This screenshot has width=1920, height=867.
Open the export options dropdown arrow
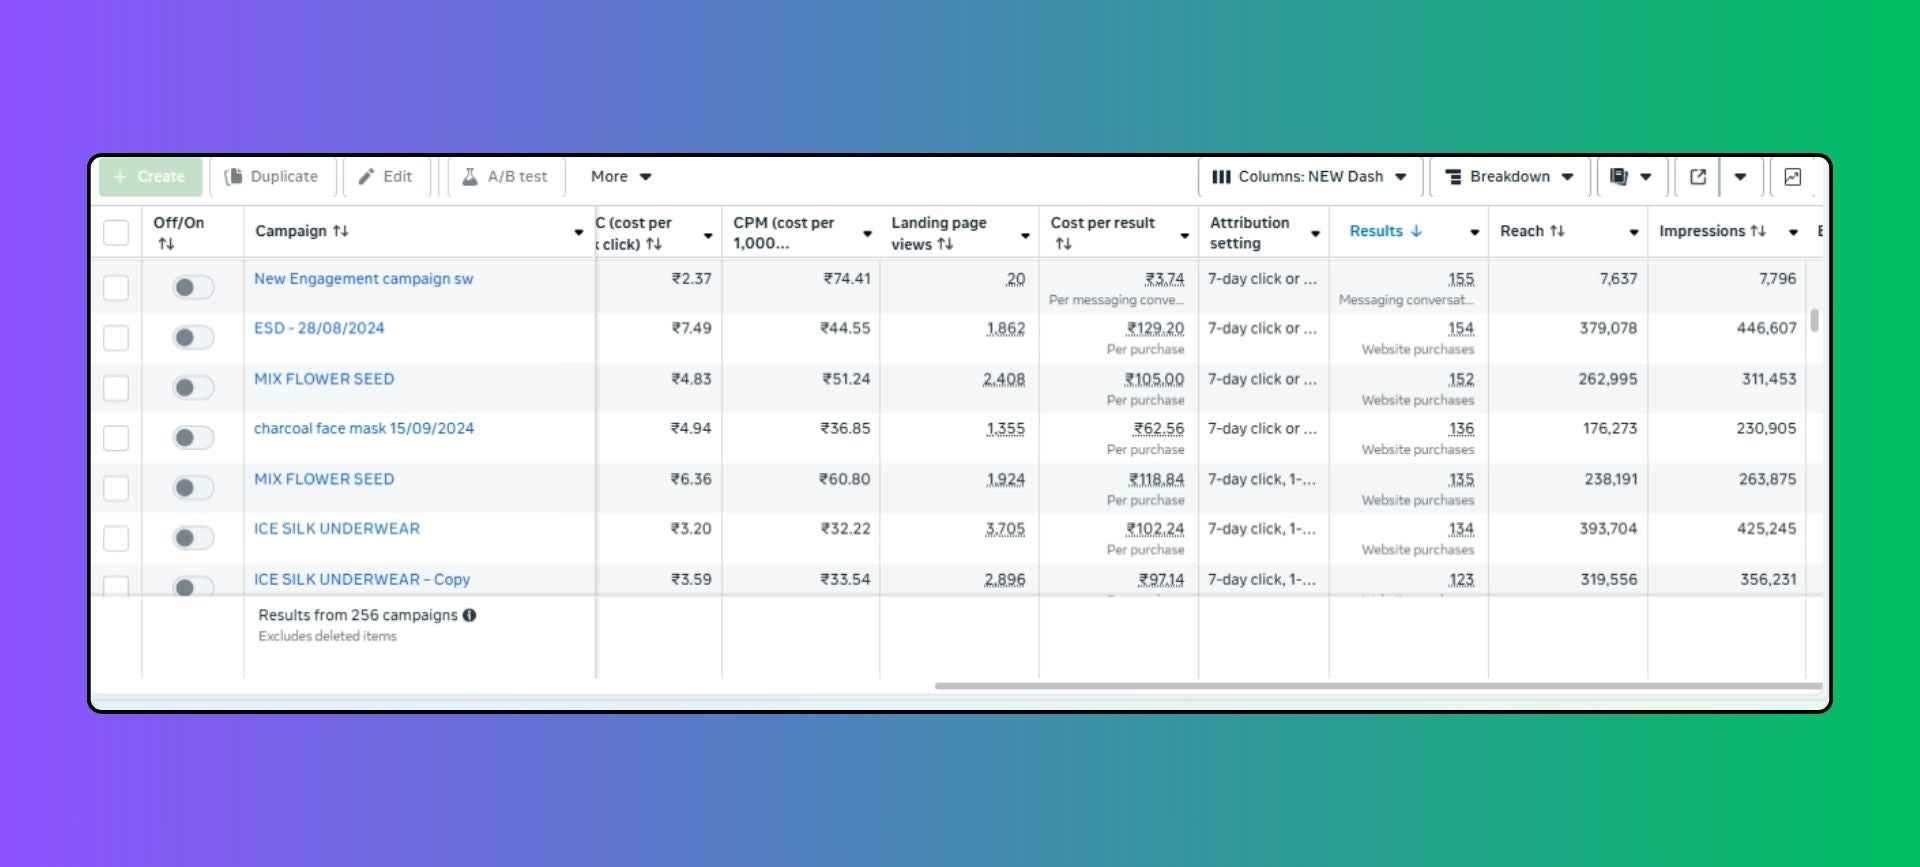(x=1740, y=177)
